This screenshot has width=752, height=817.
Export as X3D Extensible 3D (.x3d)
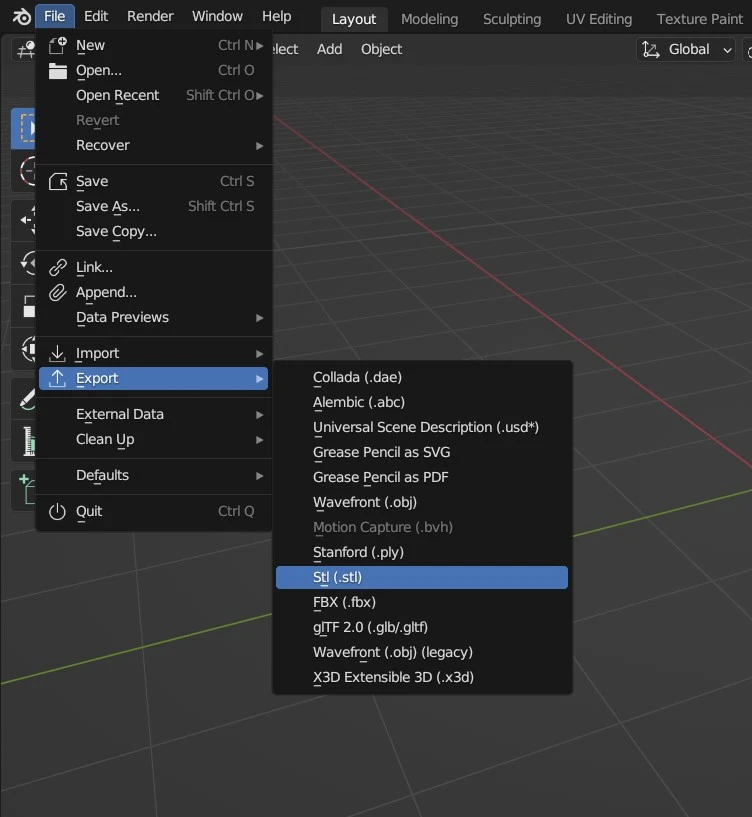tap(422, 677)
